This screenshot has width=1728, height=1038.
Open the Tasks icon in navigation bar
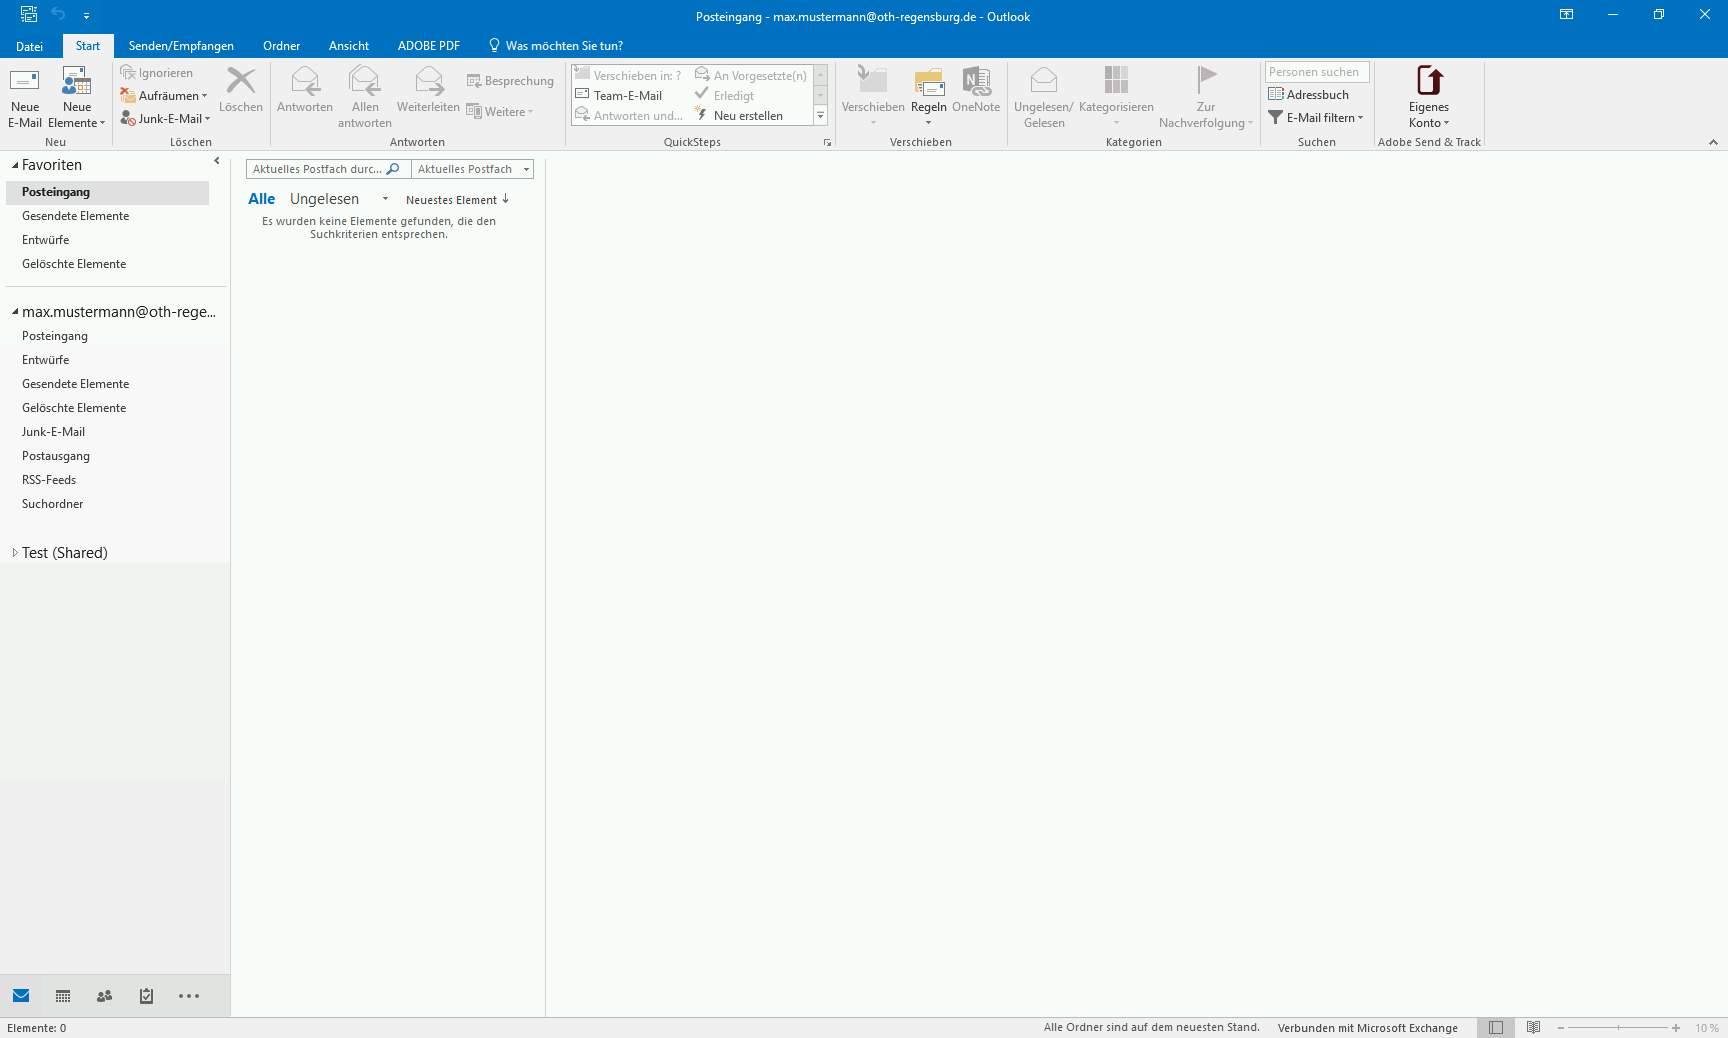click(146, 996)
